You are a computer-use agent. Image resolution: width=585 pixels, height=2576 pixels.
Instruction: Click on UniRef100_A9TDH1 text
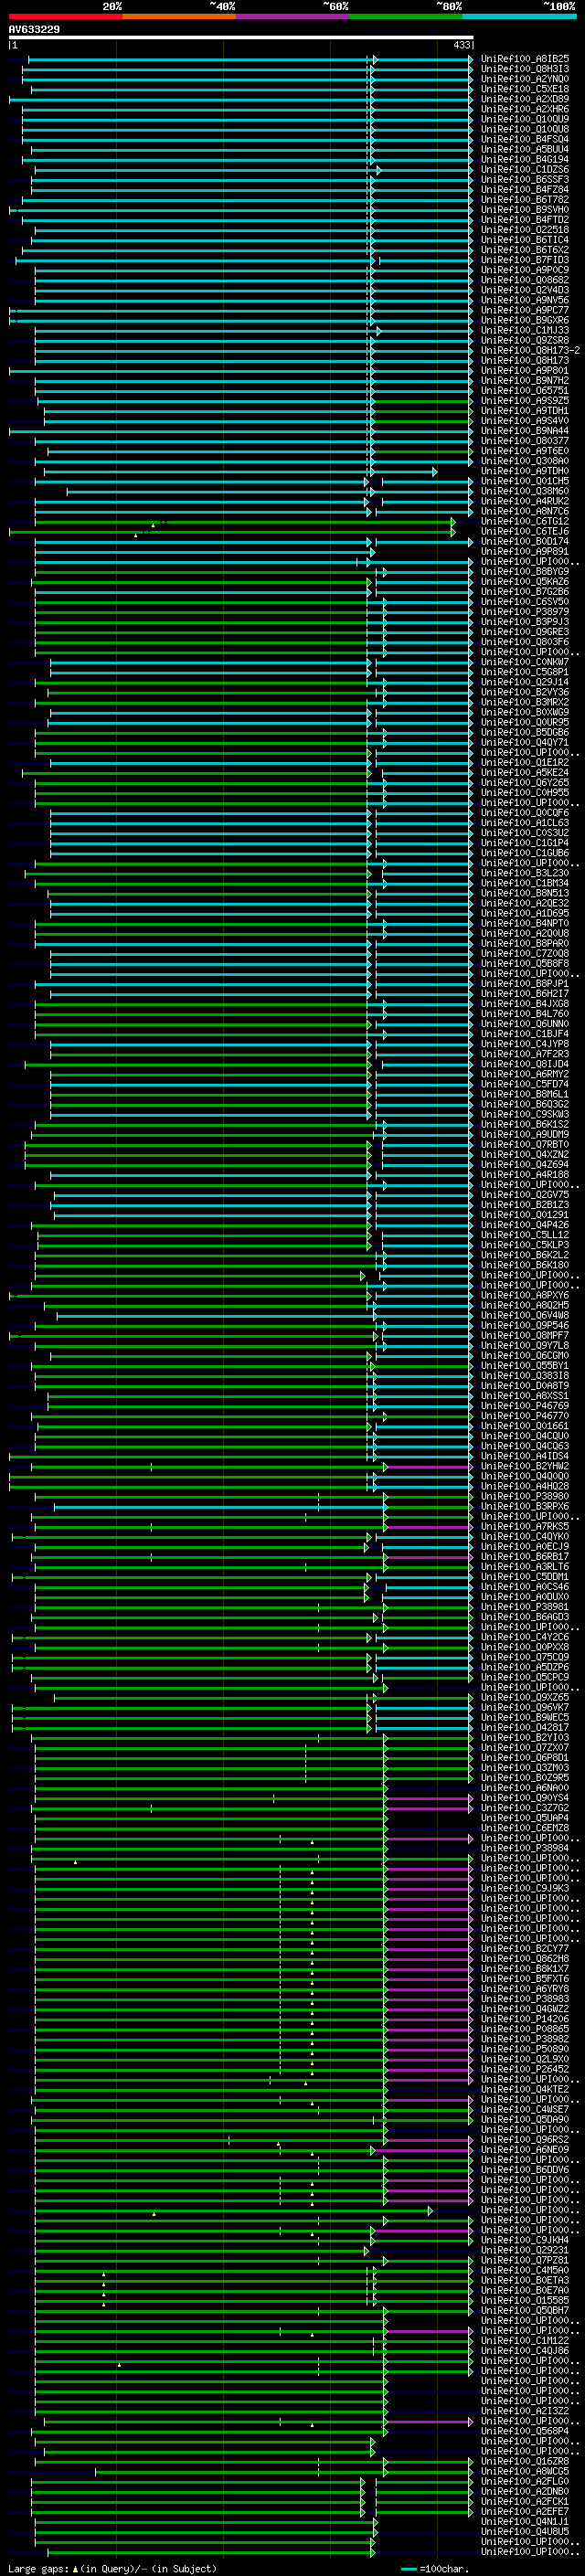click(525, 410)
